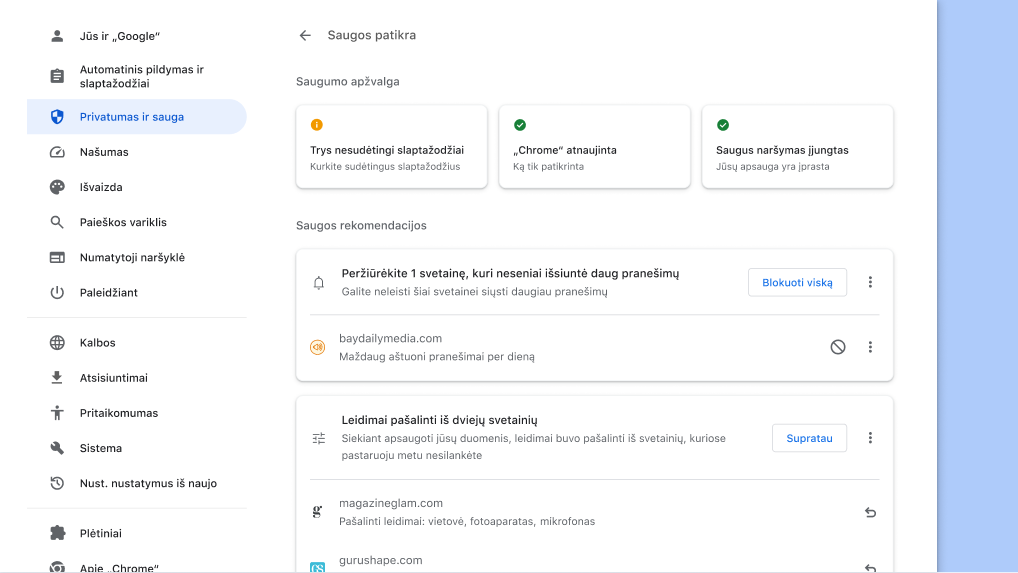Image resolution: width=1018 pixels, height=573 pixels.
Task: Click the Saugos rekomendacijos heading
Action: coord(361,225)
